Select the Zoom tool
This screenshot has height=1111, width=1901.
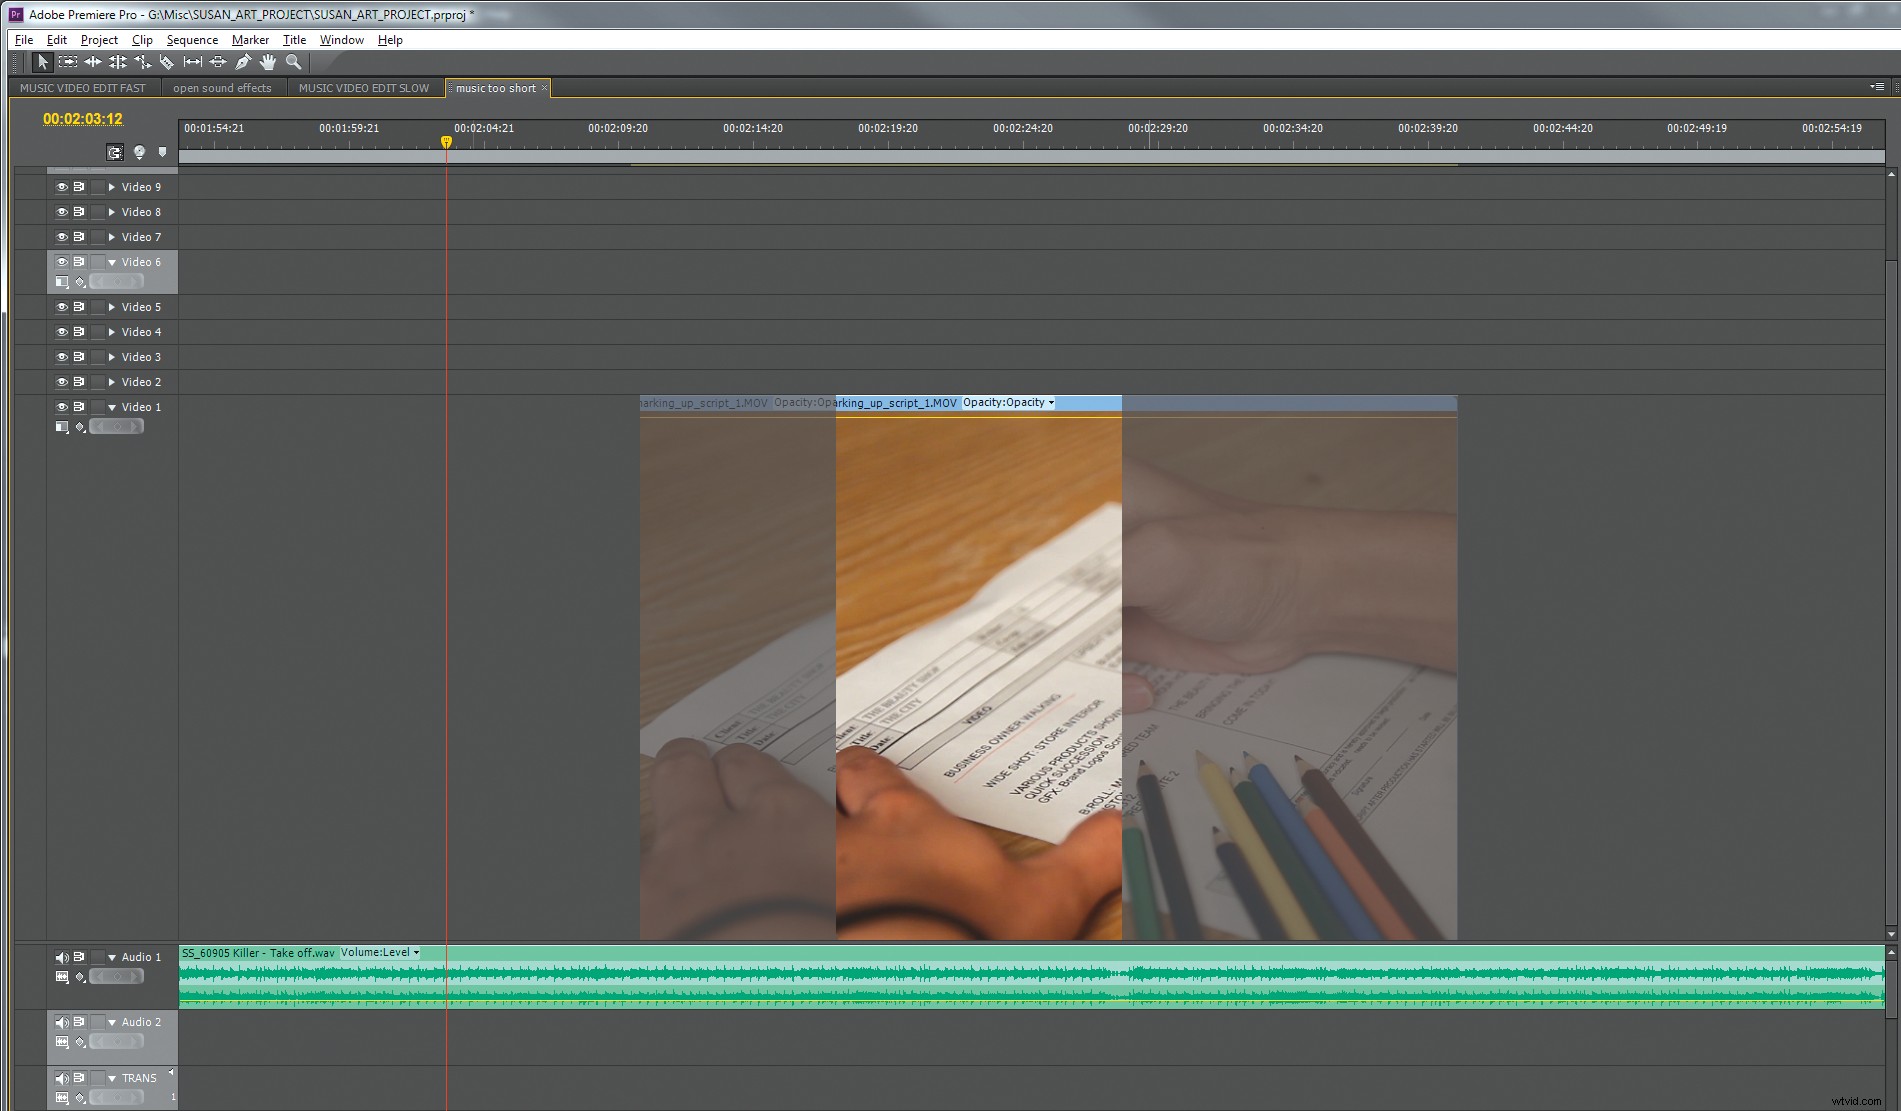click(x=293, y=62)
